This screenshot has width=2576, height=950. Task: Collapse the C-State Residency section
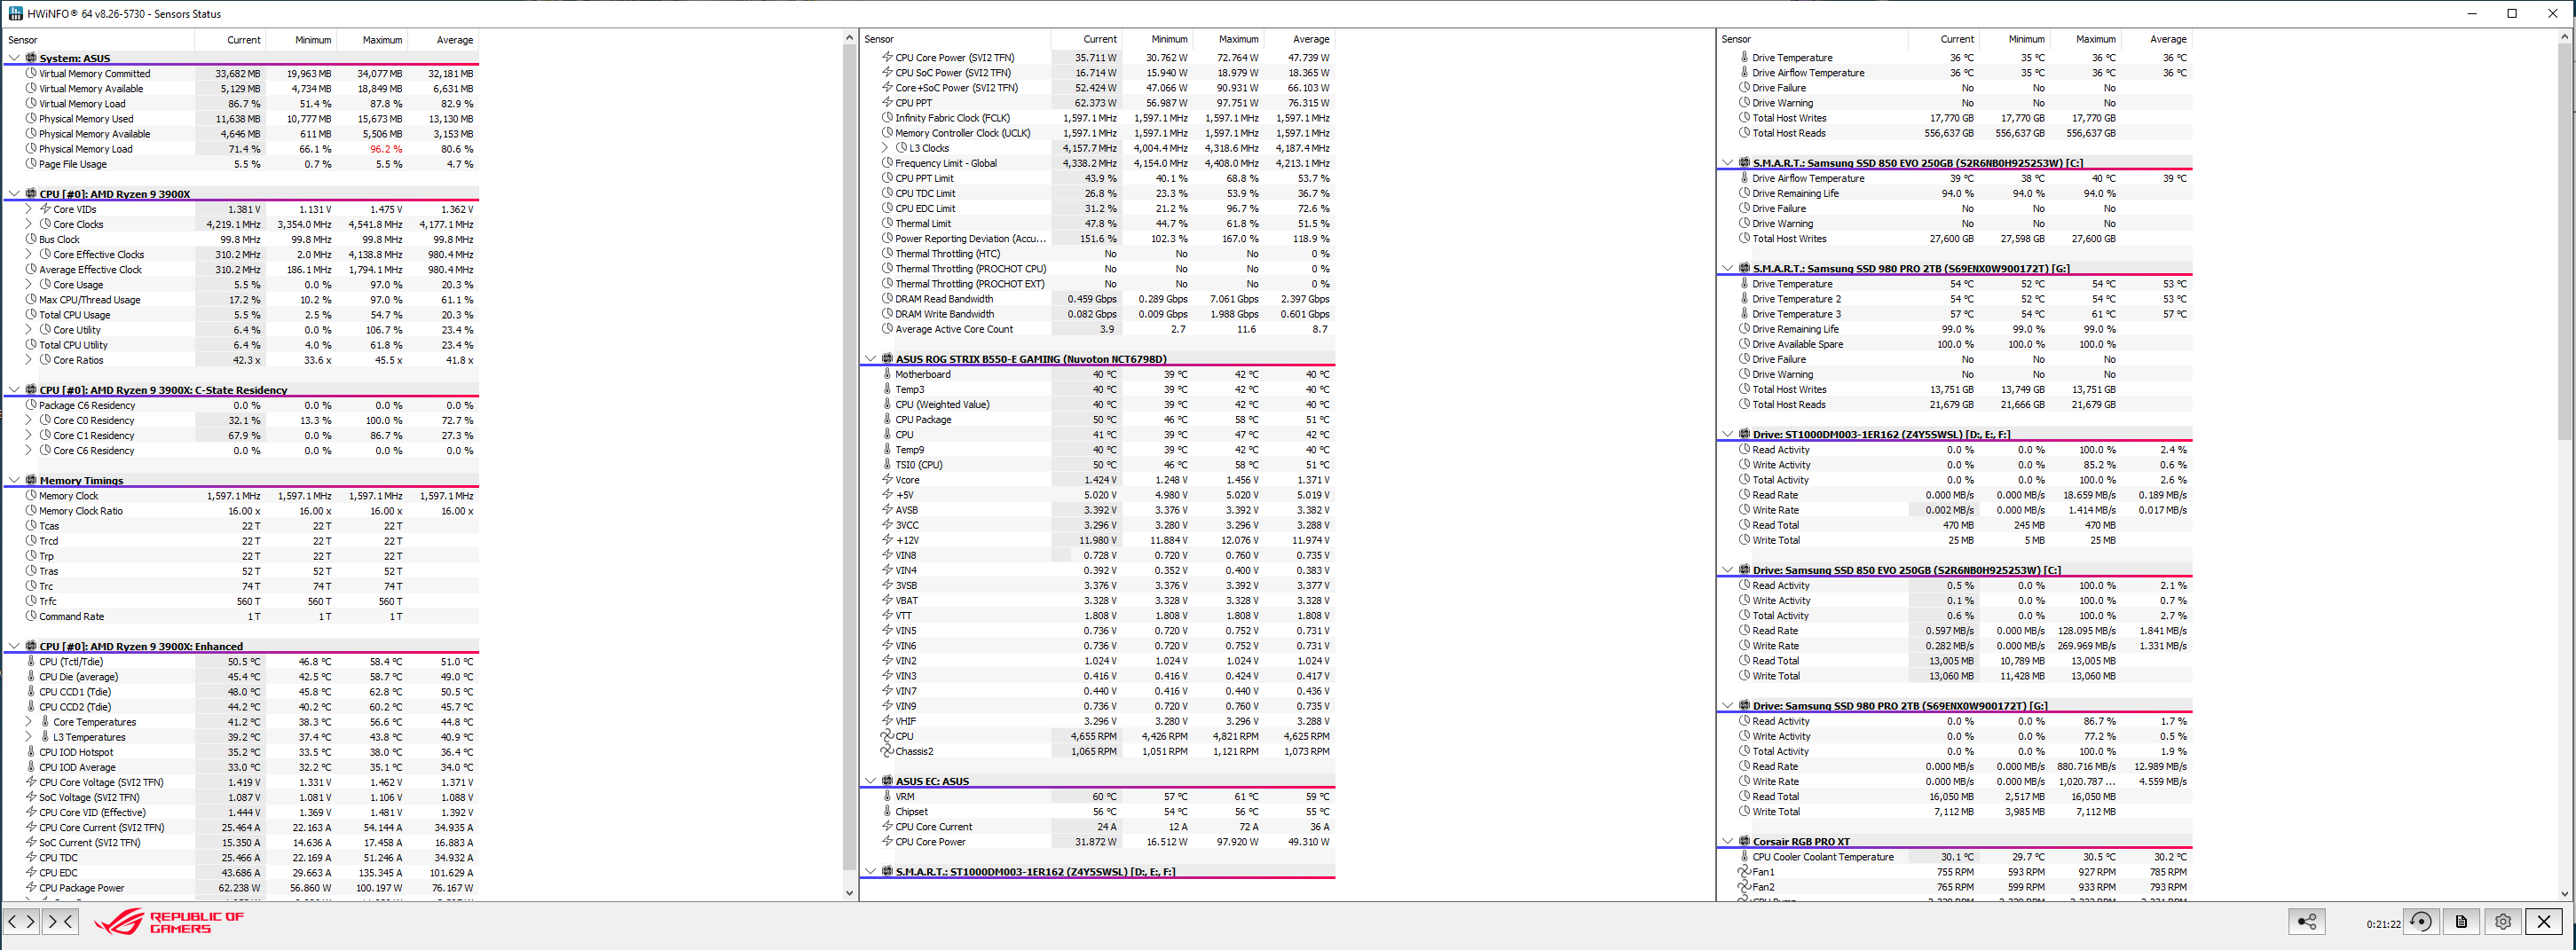coord(14,390)
